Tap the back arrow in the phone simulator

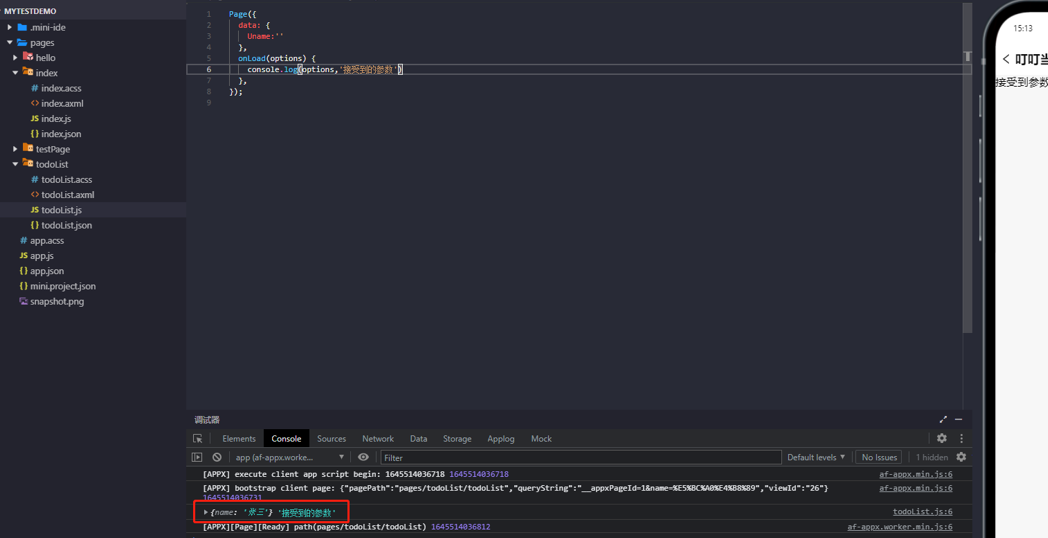[1006, 59]
